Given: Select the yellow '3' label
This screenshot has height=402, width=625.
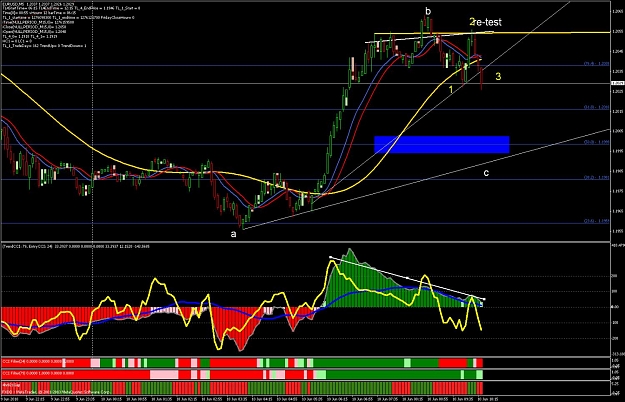Looking at the screenshot, I should (498, 76).
